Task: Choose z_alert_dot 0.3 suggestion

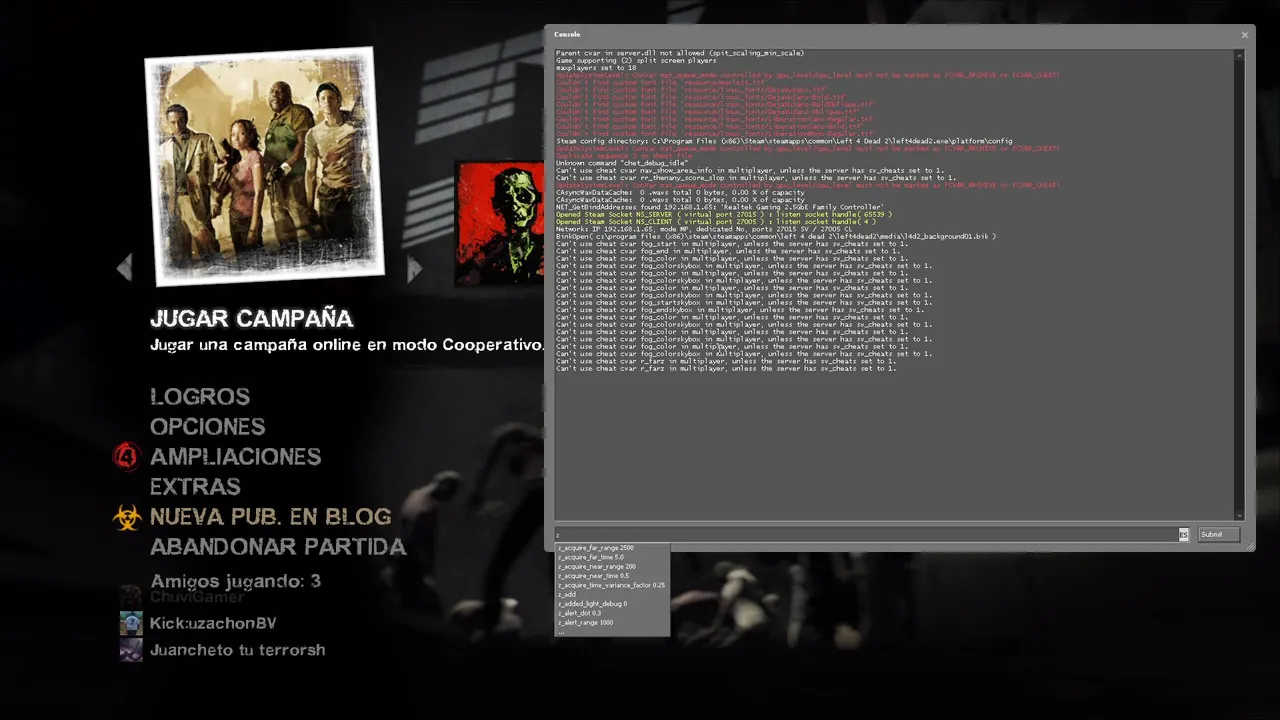Action: pyautogui.click(x=580, y=613)
